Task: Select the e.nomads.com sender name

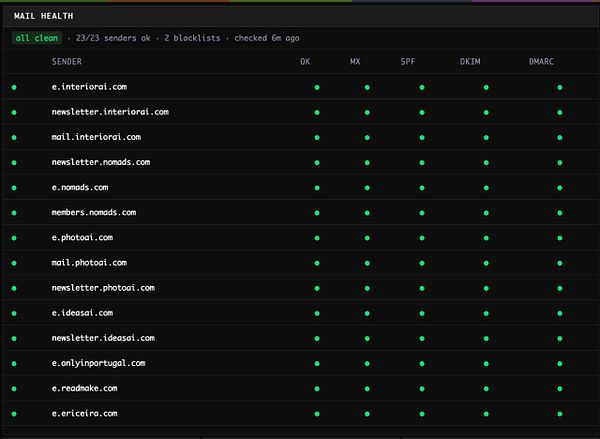Action: pyautogui.click(x=80, y=188)
